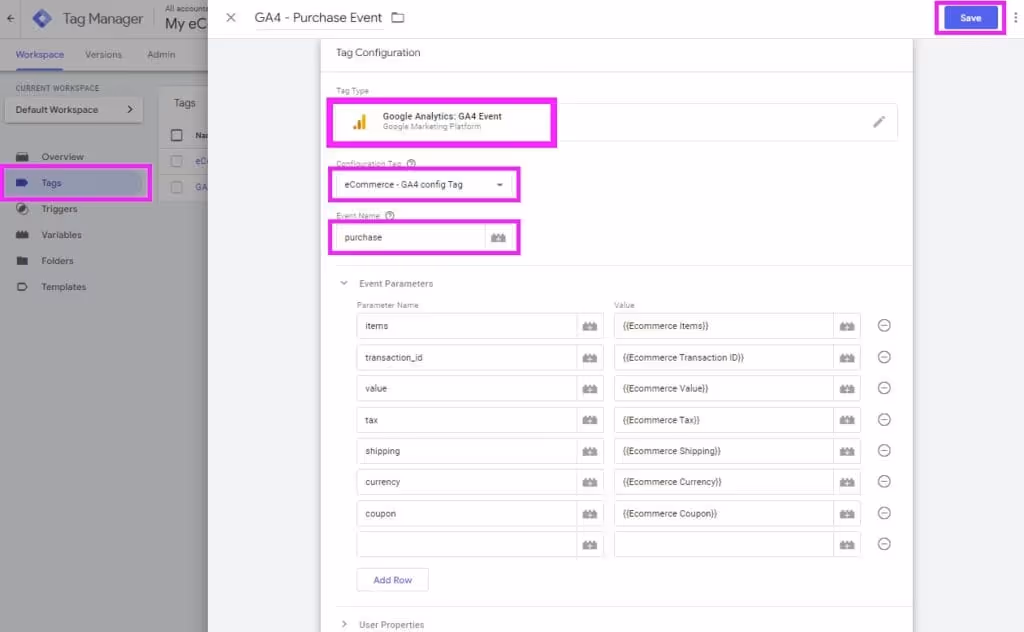Viewport: 1024px width, 632px height.
Task: Insert variable for Ecommerce Transaction ID value
Action: click(847, 358)
